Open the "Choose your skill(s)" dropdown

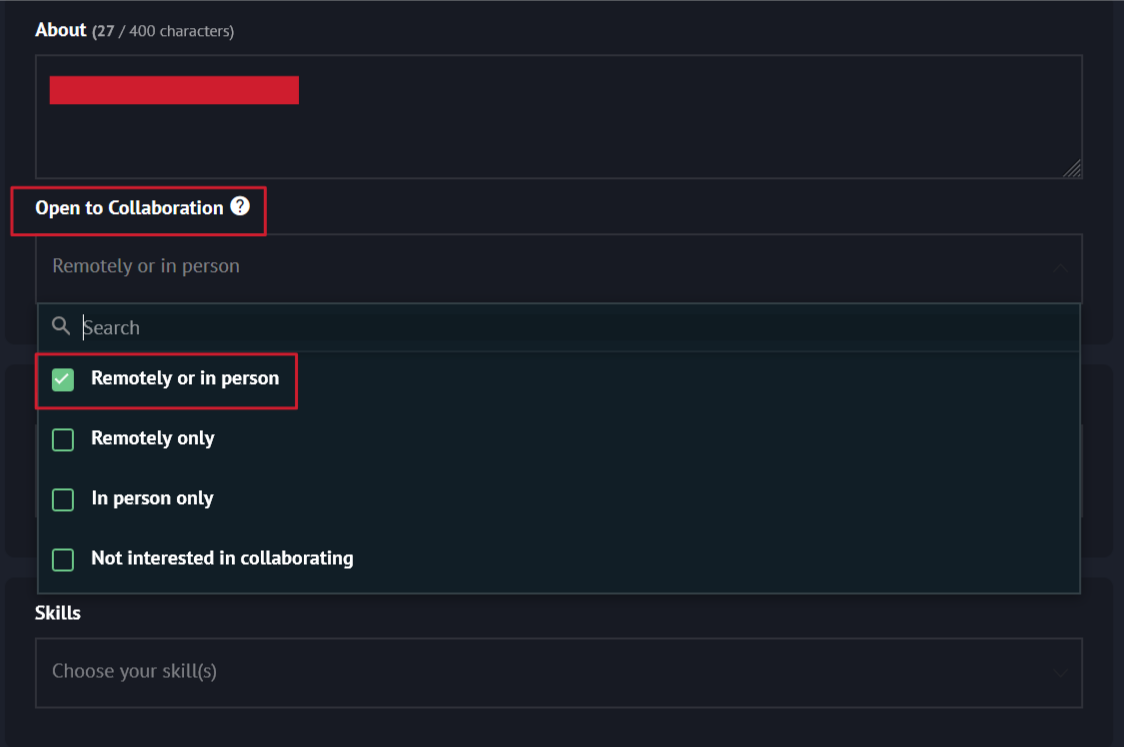point(500,672)
